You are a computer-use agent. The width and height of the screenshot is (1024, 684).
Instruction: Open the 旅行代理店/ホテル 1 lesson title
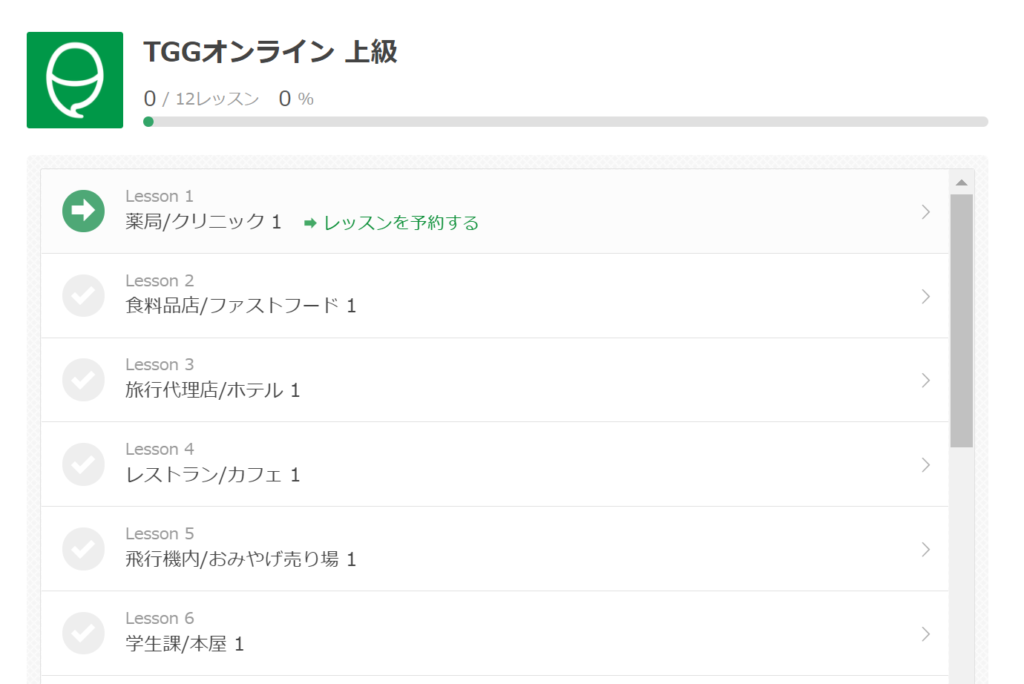212,390
